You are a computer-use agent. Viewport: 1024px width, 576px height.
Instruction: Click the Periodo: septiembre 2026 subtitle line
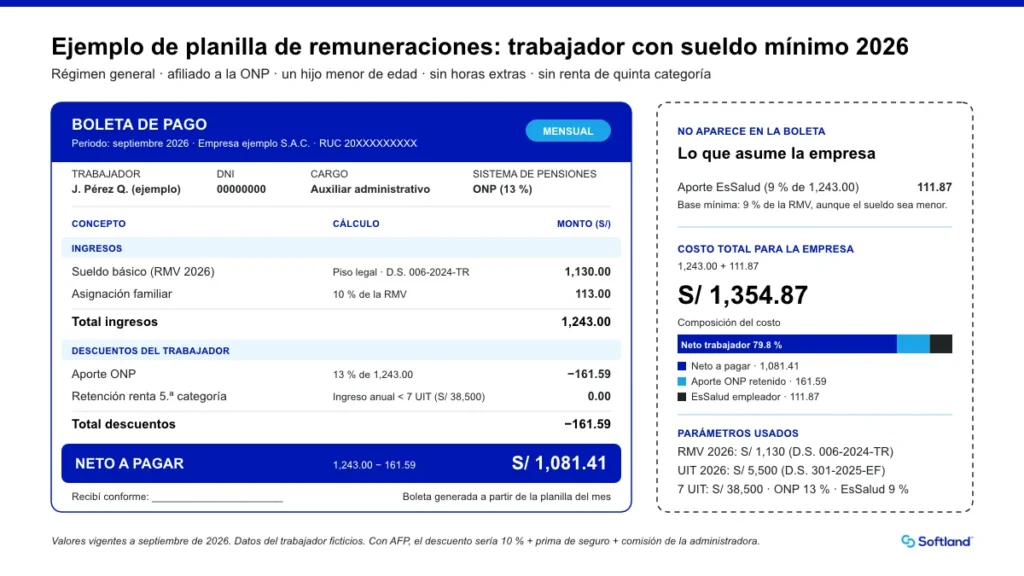coord(244,144)
